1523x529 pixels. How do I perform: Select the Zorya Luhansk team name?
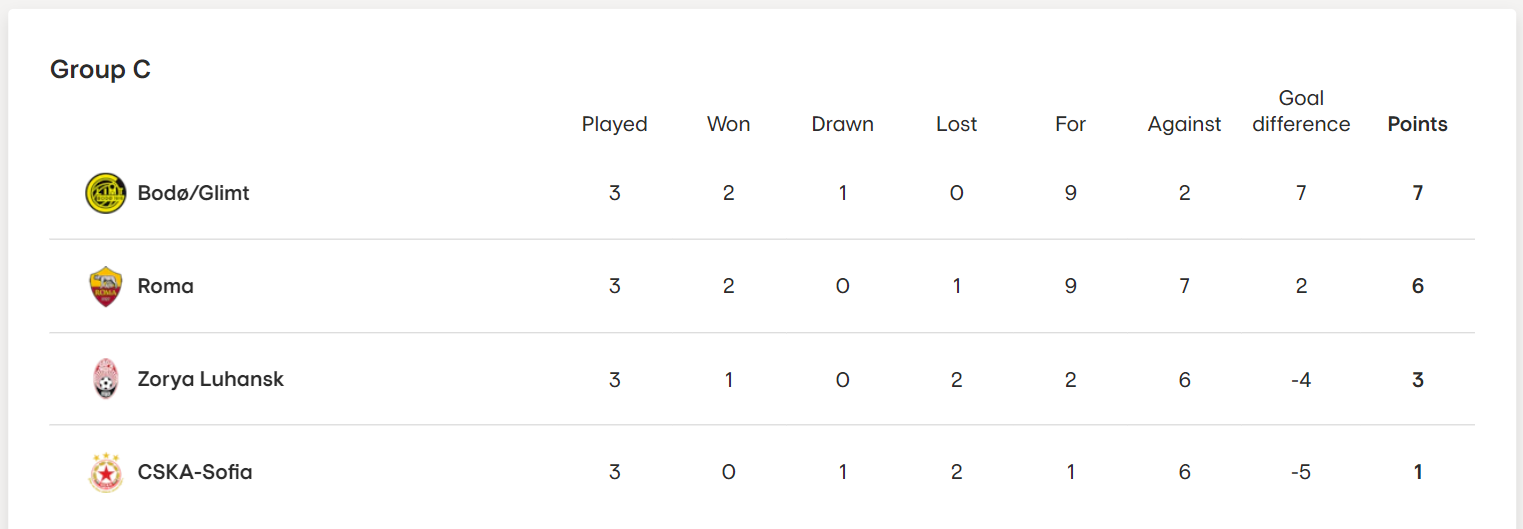coord(211,379)
